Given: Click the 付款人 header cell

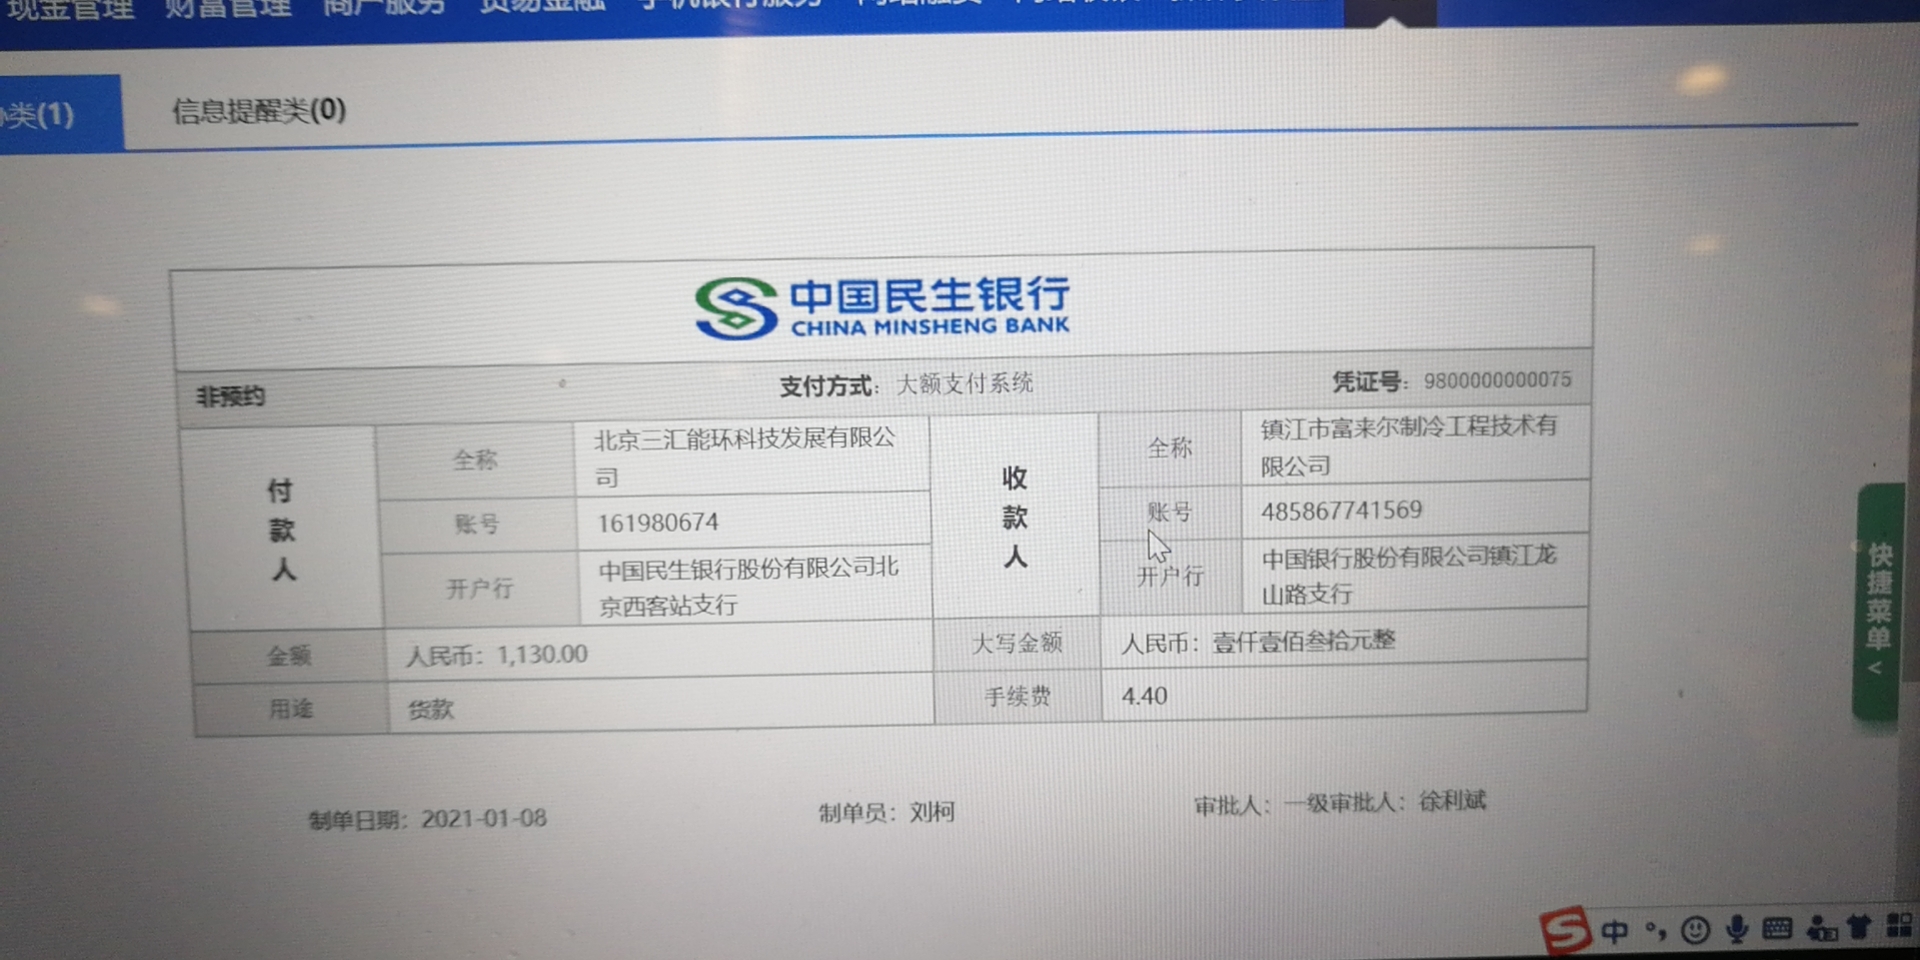Looking at the screenshot, I should pyautogui.click(x=282, y=529).
